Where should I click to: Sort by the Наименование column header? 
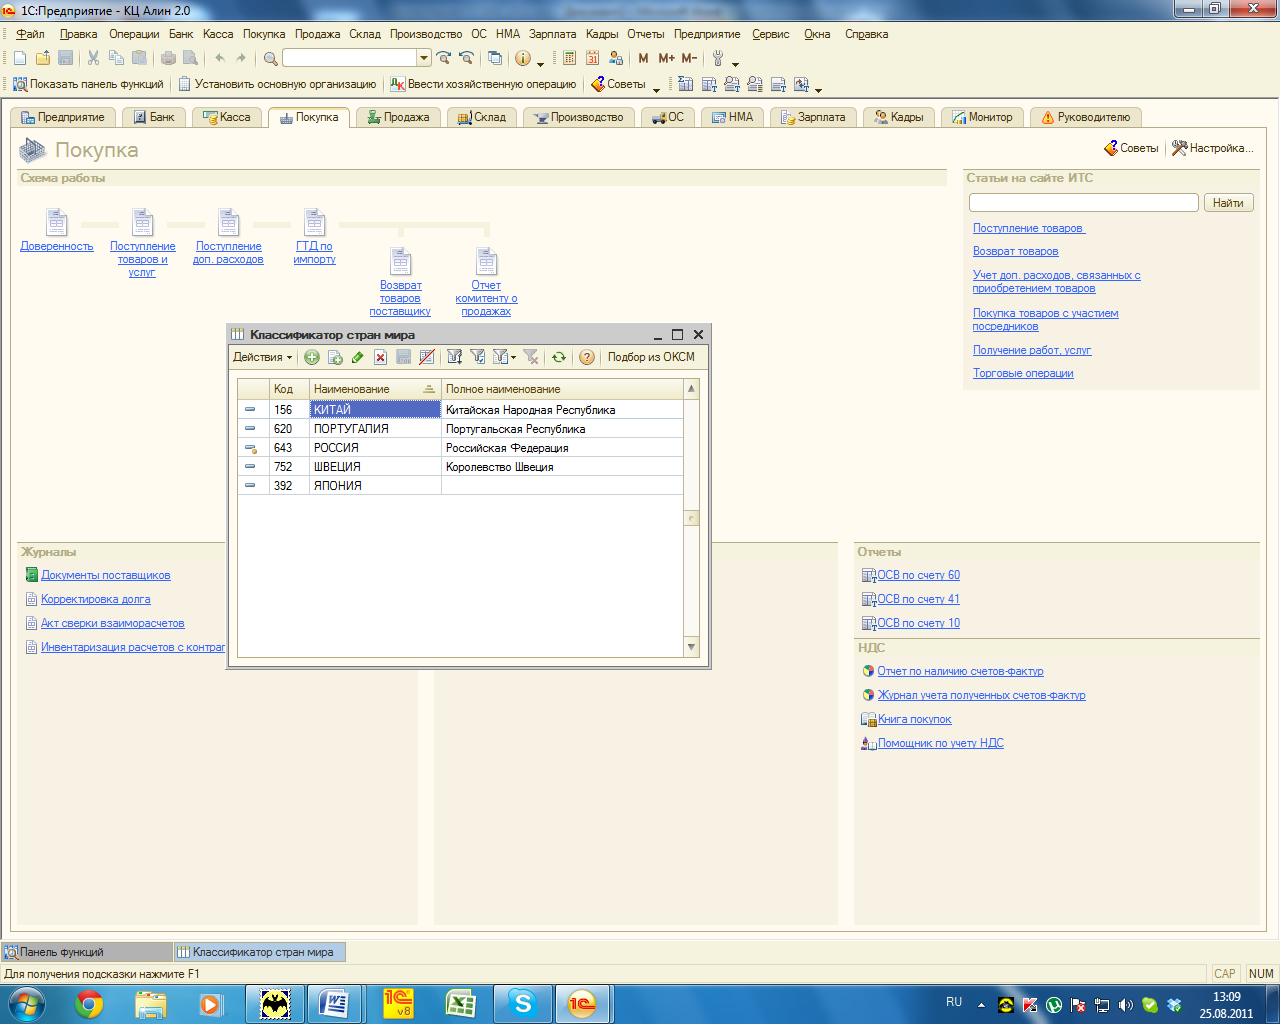pos(375,389)
